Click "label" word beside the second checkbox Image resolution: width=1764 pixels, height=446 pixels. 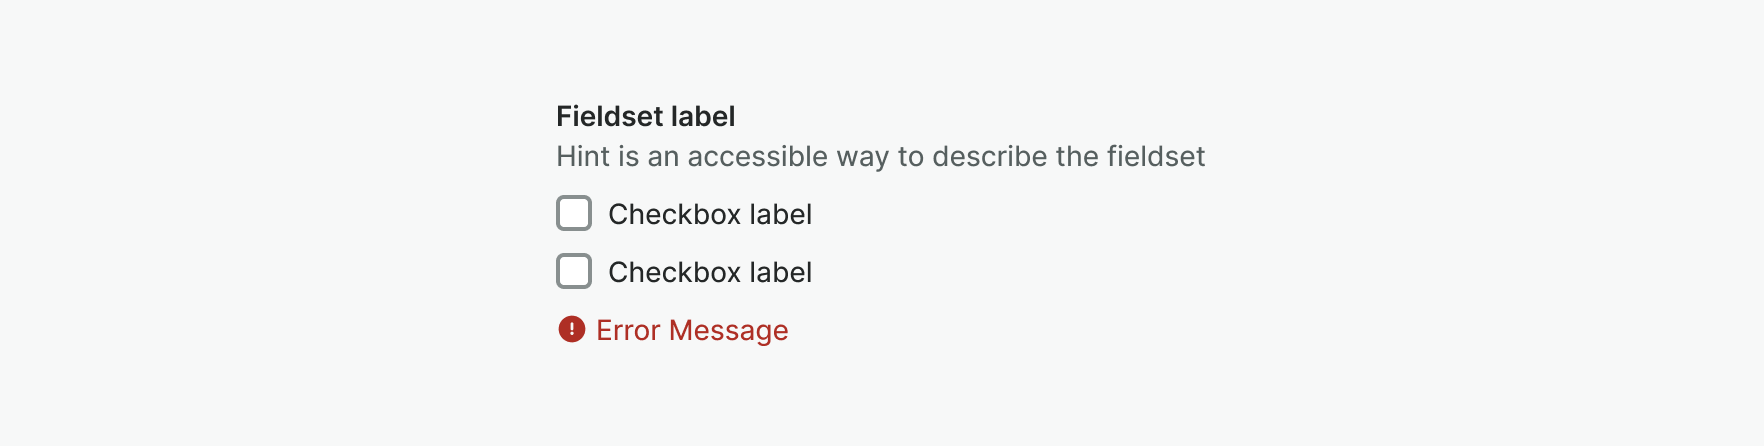tap(780, 272)
